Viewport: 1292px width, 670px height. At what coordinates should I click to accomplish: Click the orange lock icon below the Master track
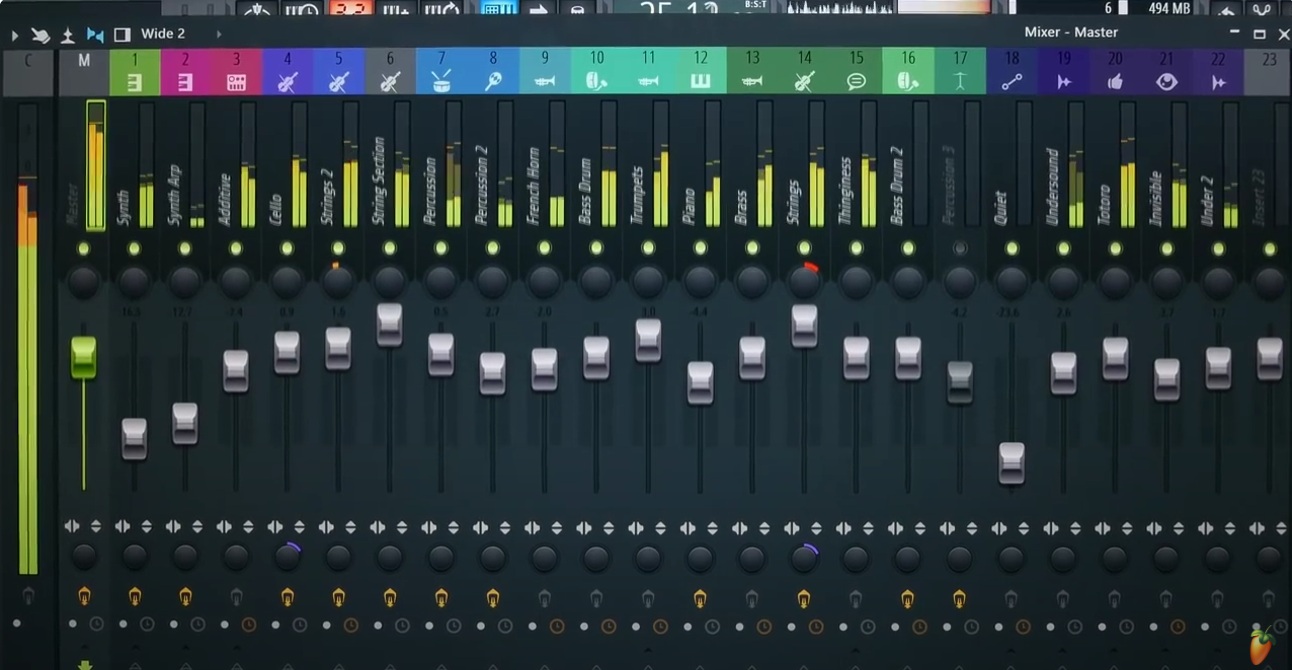(84, 597)
